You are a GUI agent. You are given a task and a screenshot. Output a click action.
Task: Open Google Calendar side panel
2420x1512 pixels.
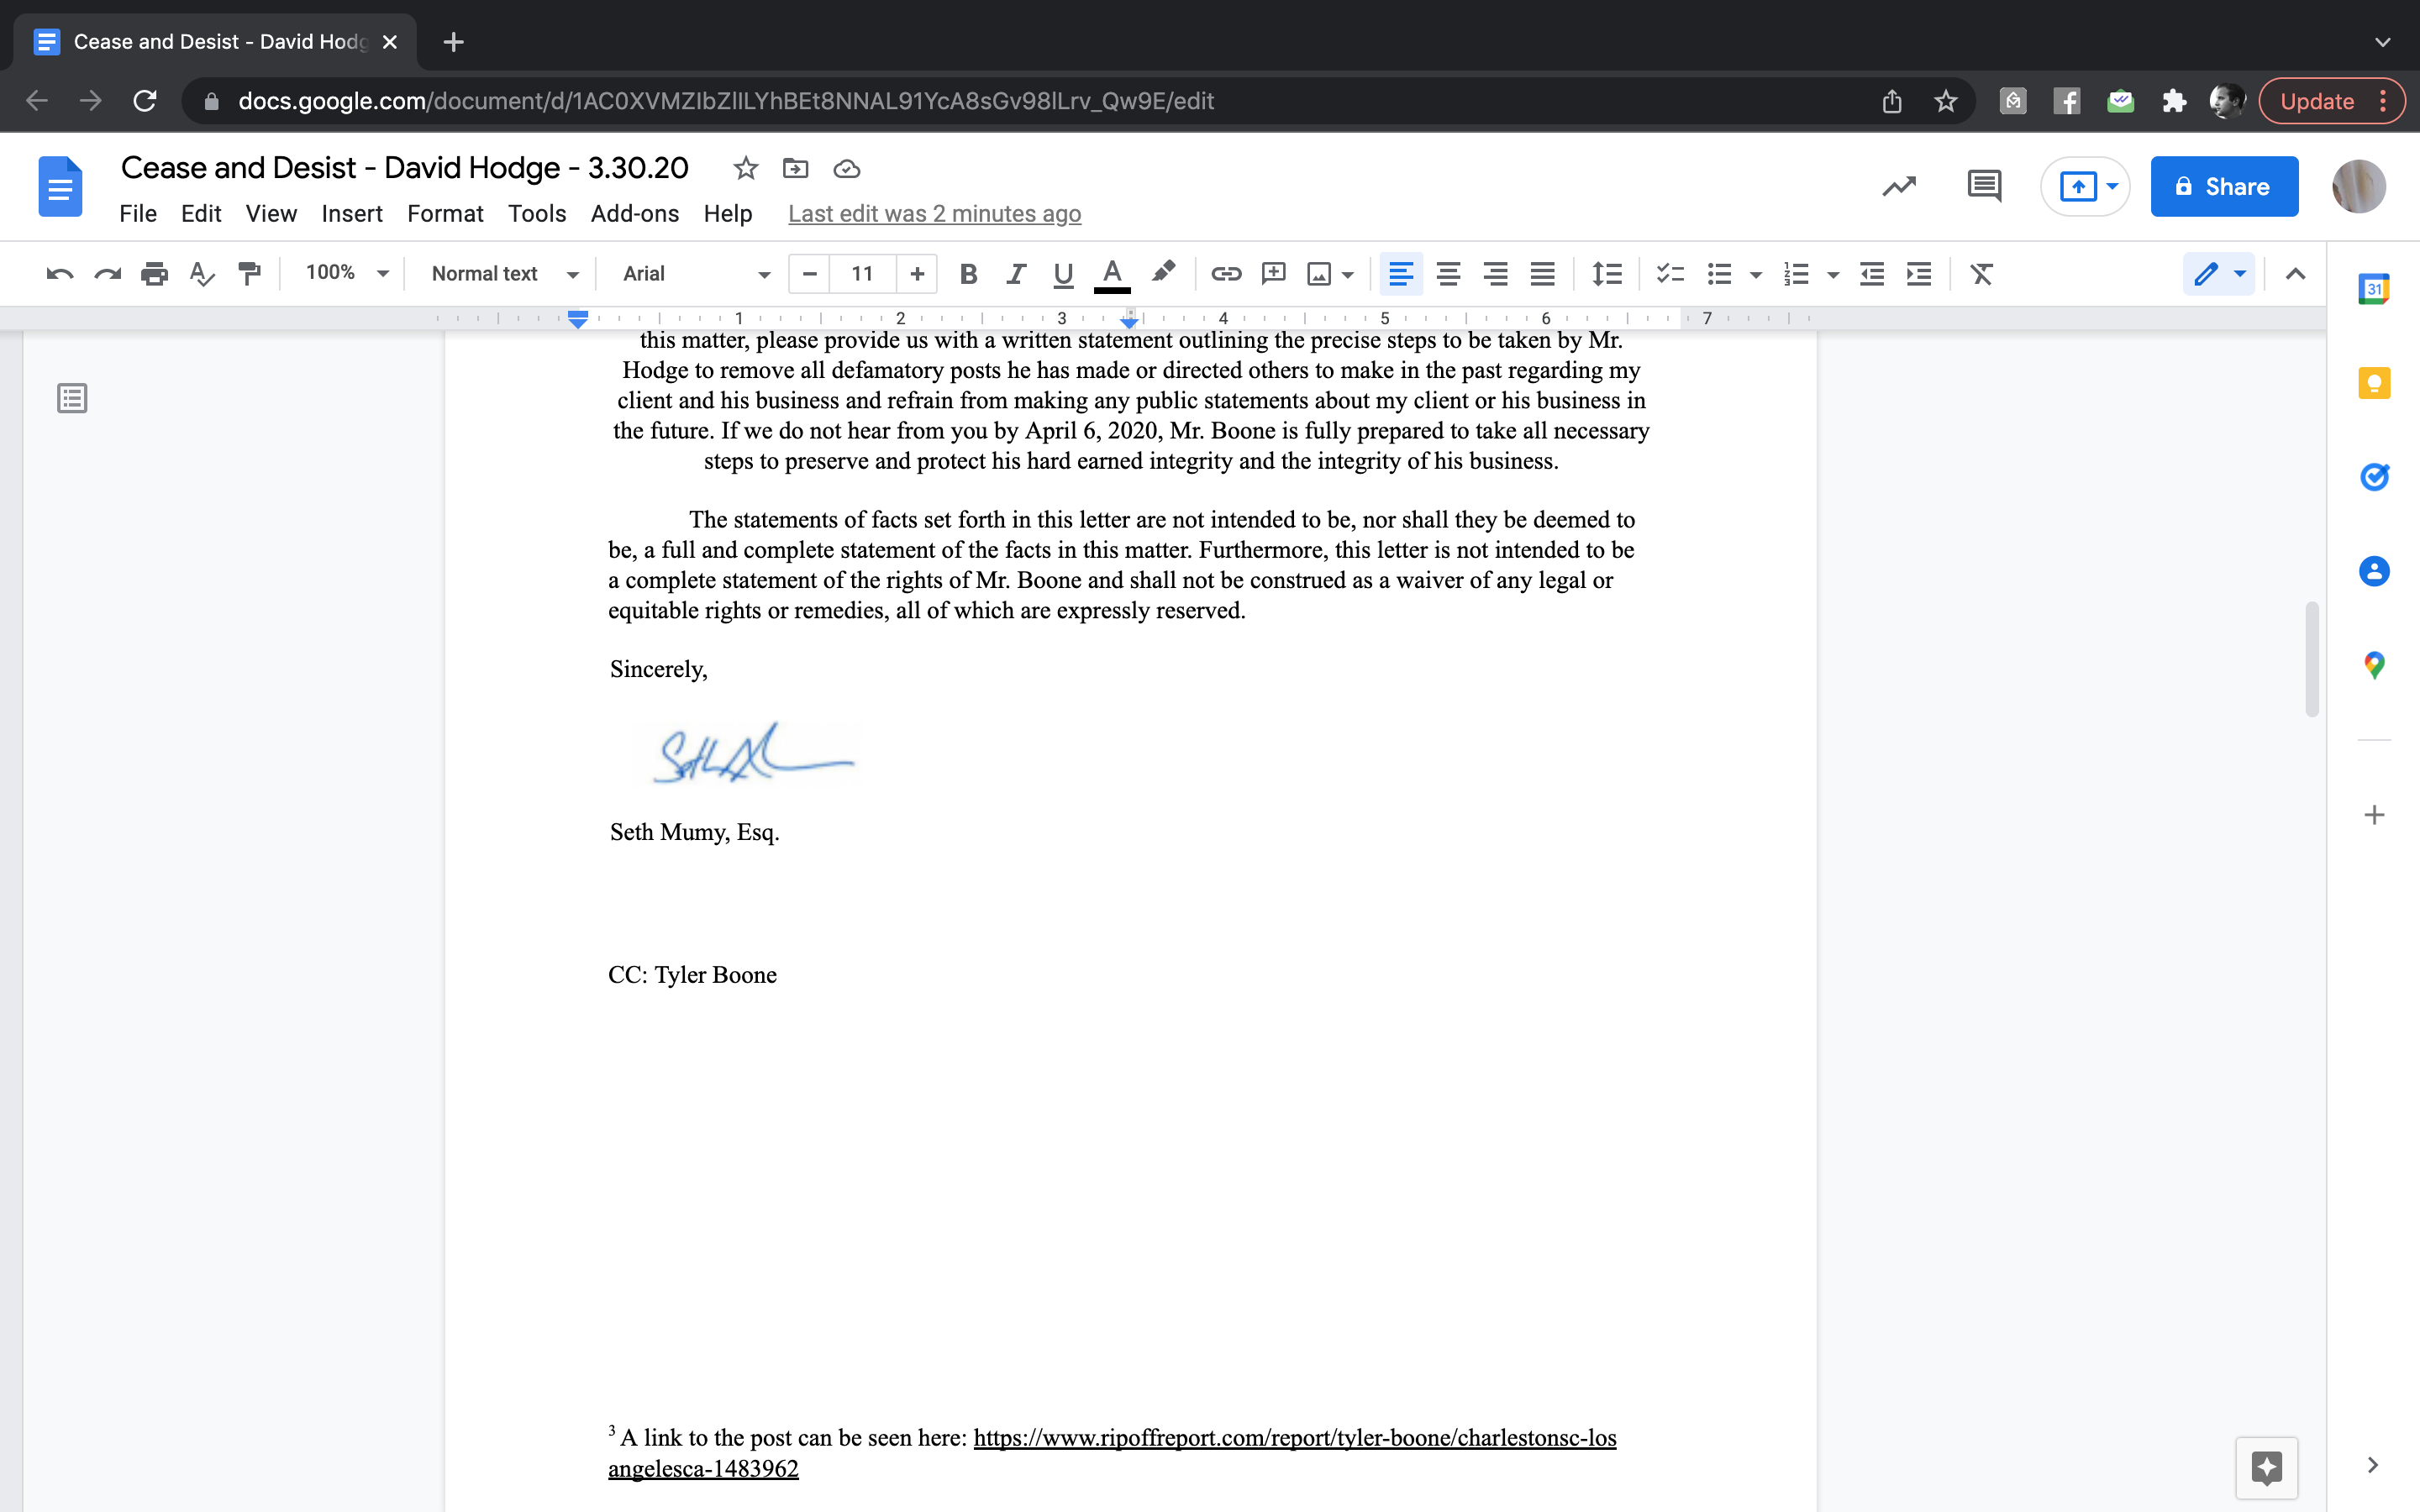(x=2374, y=289)
